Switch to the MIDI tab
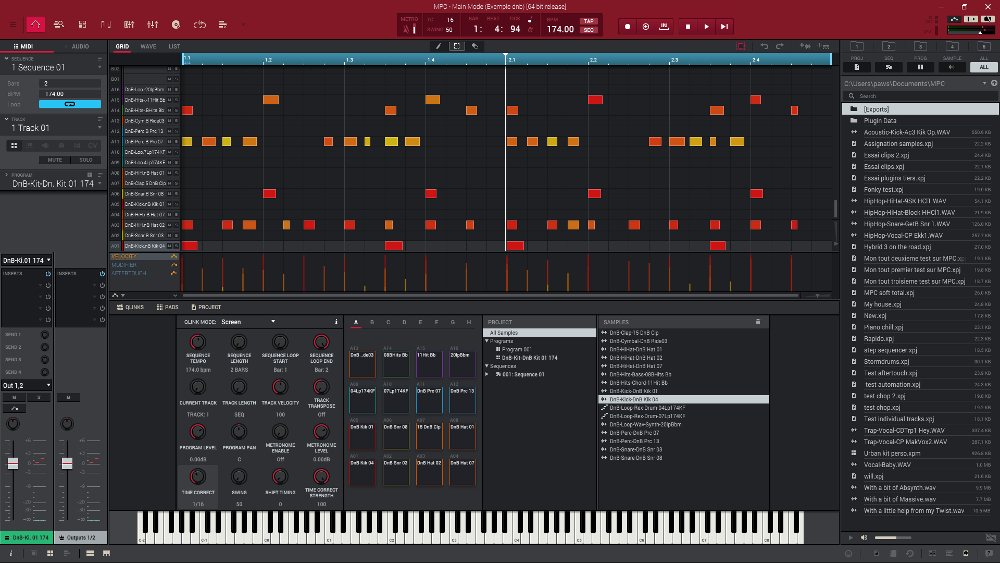The width and height of the screenshot is (1000, 563). pos(24,47)
